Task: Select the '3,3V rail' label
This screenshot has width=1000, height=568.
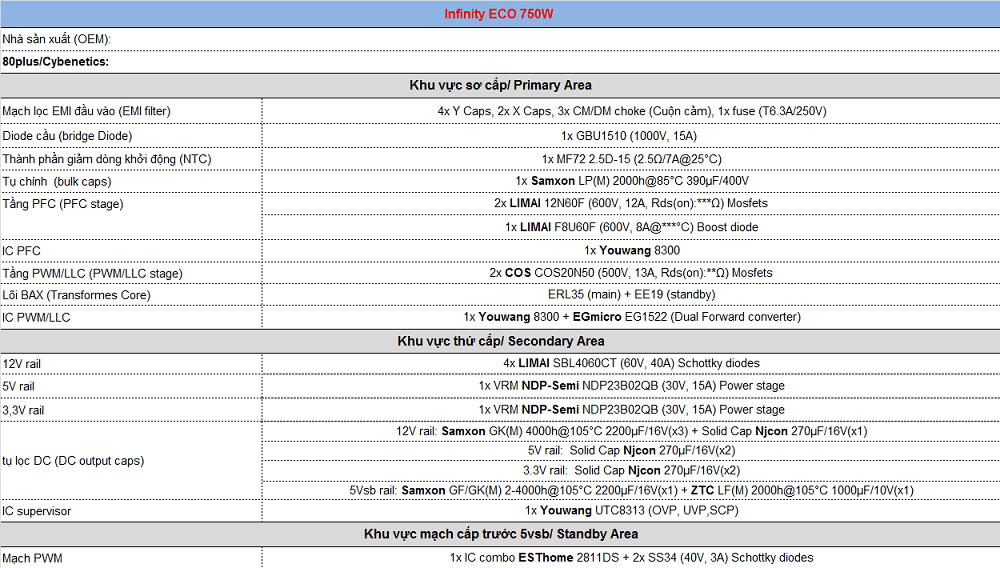Action: coord(23,411)
